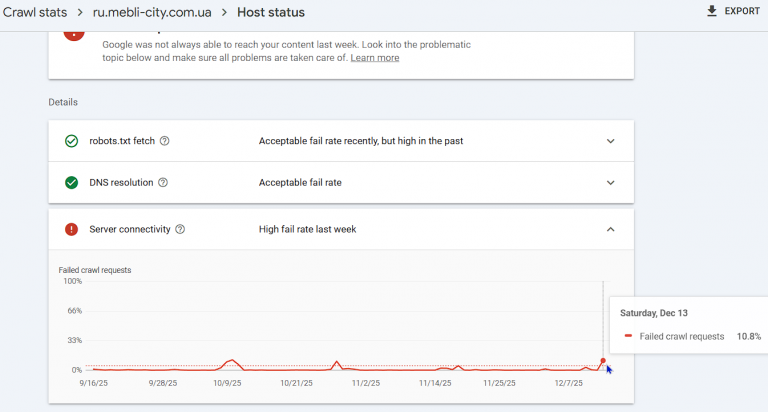The height and width of the screenshot is (412, 768).
Task: Click the green robots.txt status checkmark icon
Action: click(71, 141)
